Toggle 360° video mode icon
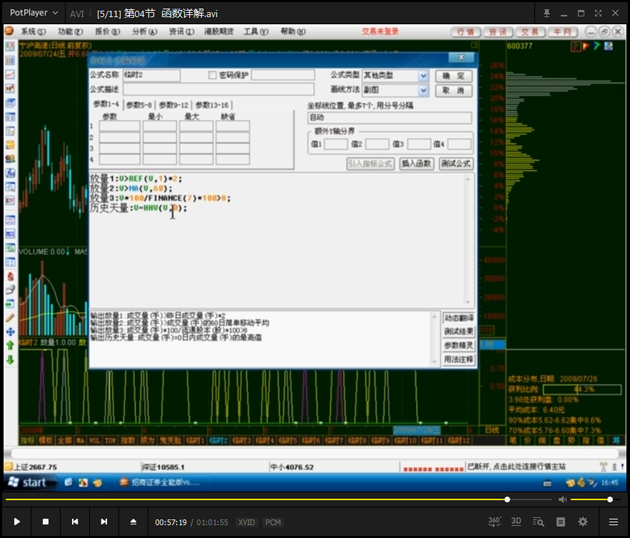This screenshot has height=538, width=630. (x=494, y=522)
